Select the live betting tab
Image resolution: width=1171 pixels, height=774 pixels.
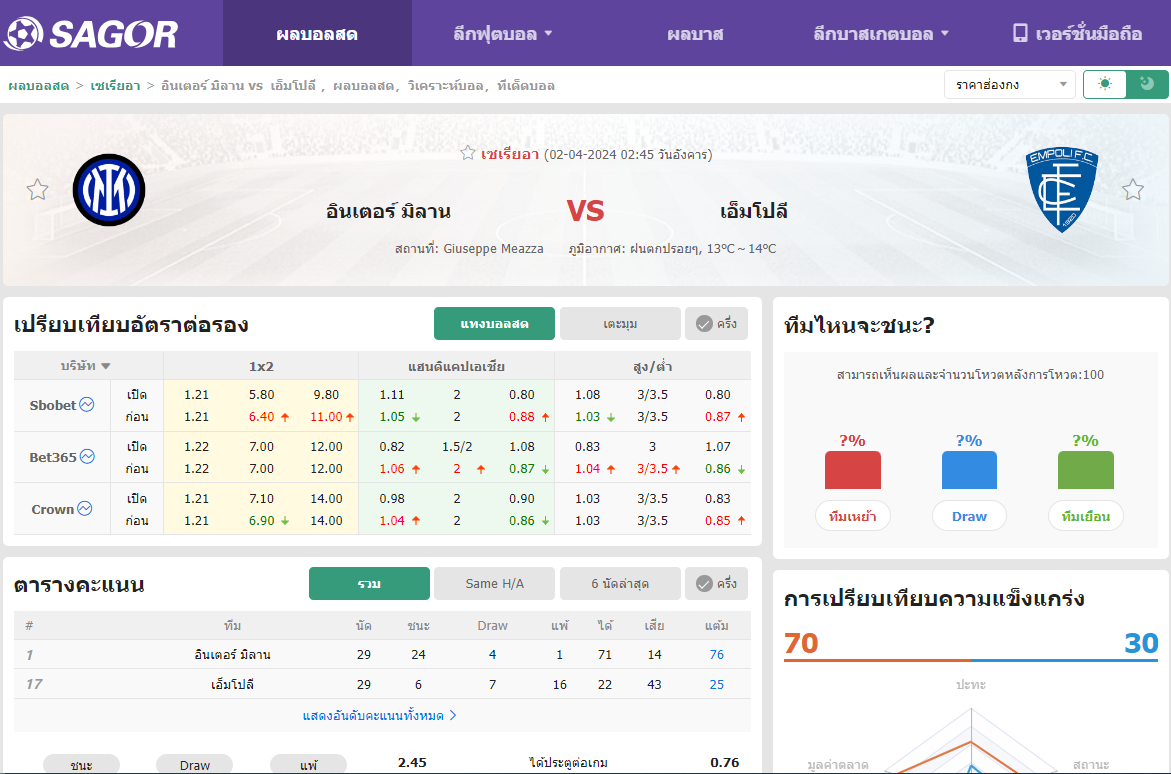click(494, 323)
